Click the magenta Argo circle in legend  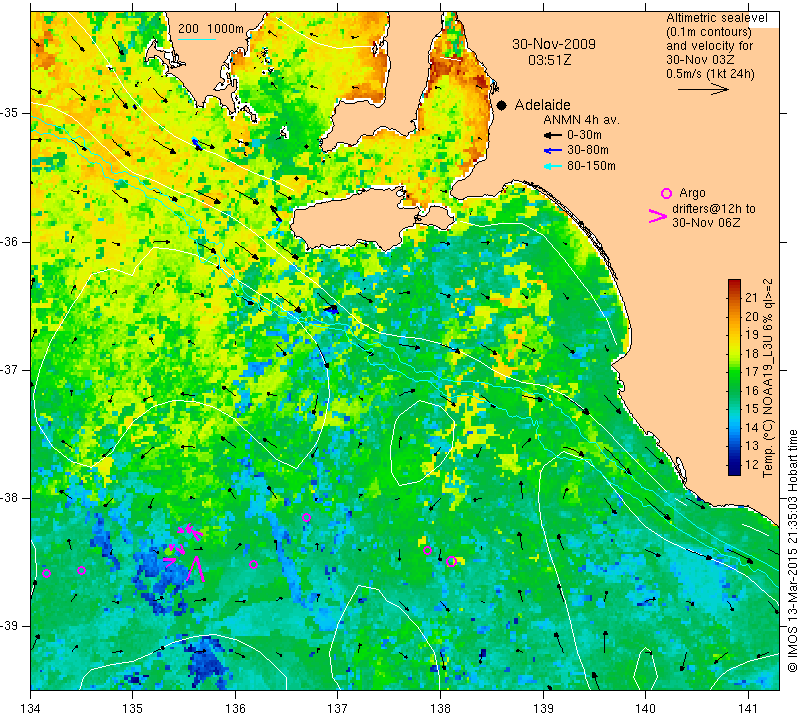click(x=666, y=193)
